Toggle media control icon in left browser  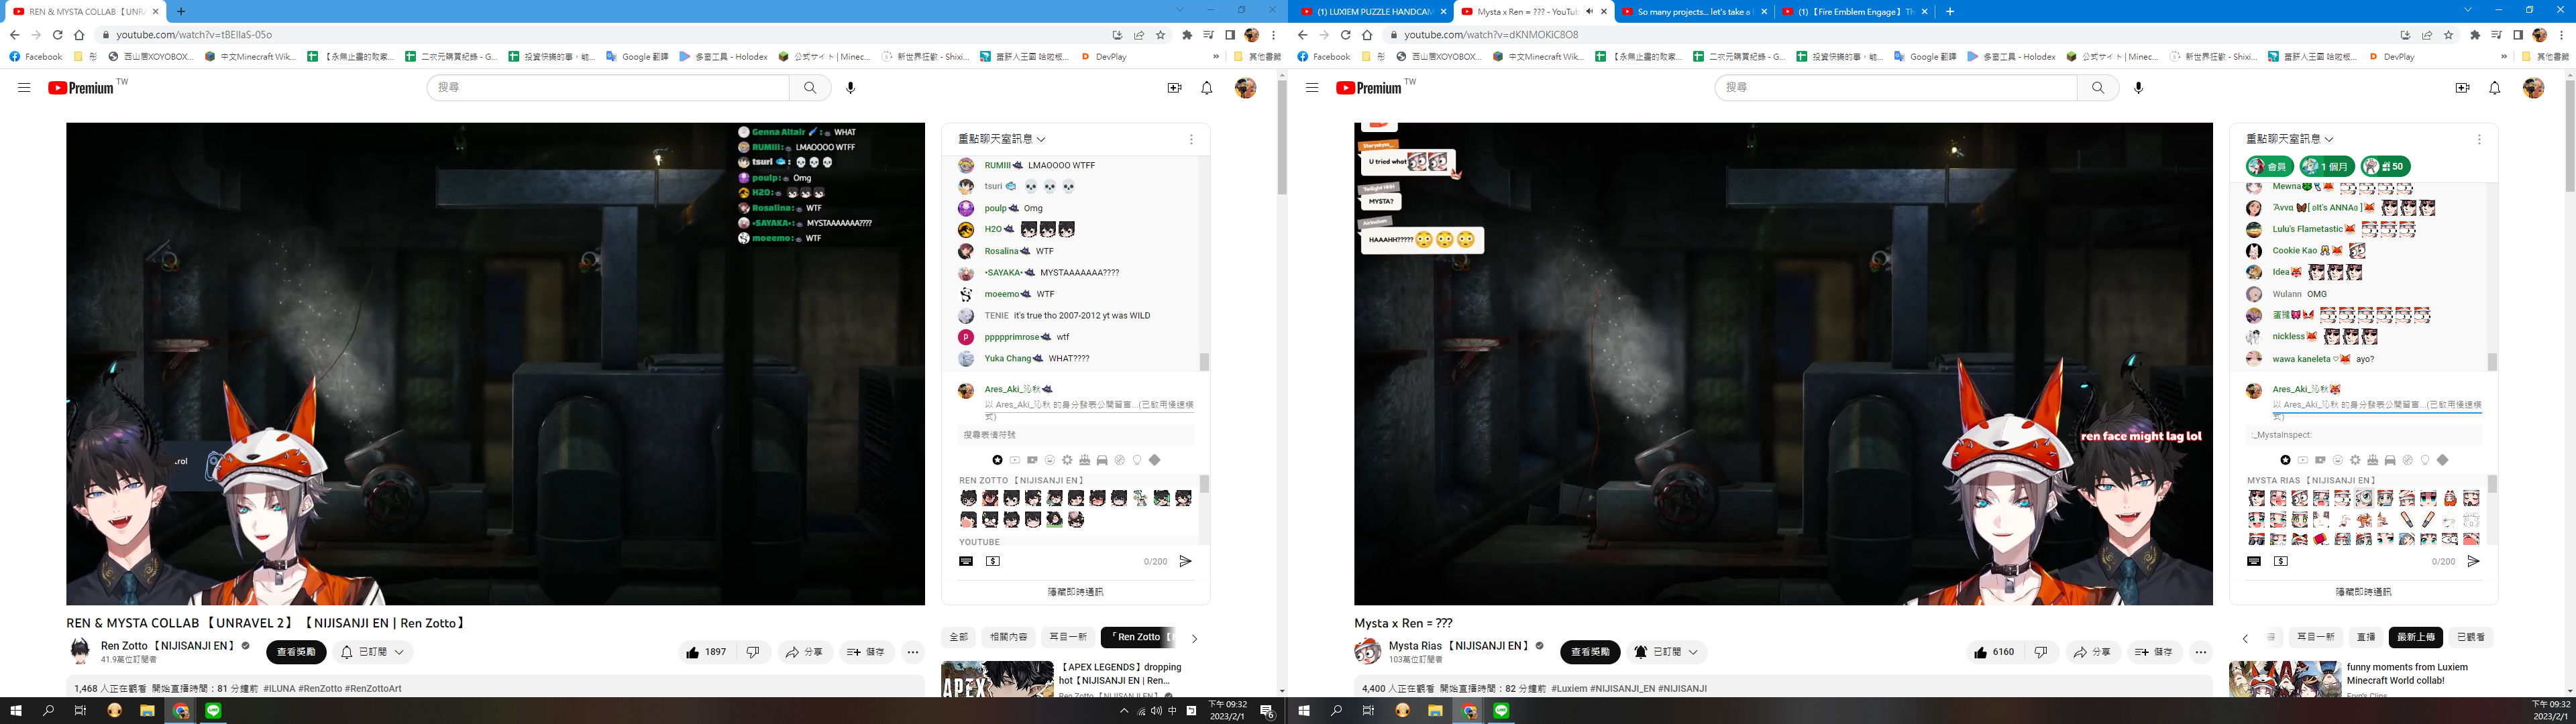point(1208,35)
